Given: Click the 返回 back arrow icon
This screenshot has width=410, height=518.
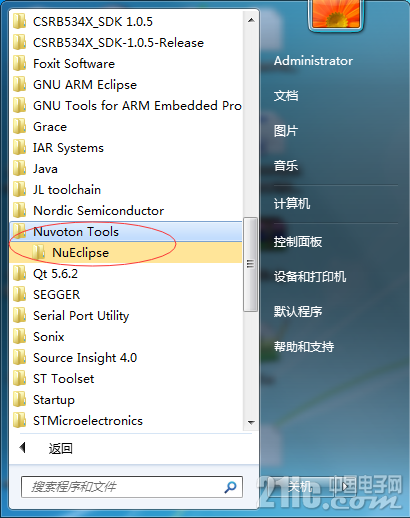Looking at the screenshot, I should tap(23, 448).
